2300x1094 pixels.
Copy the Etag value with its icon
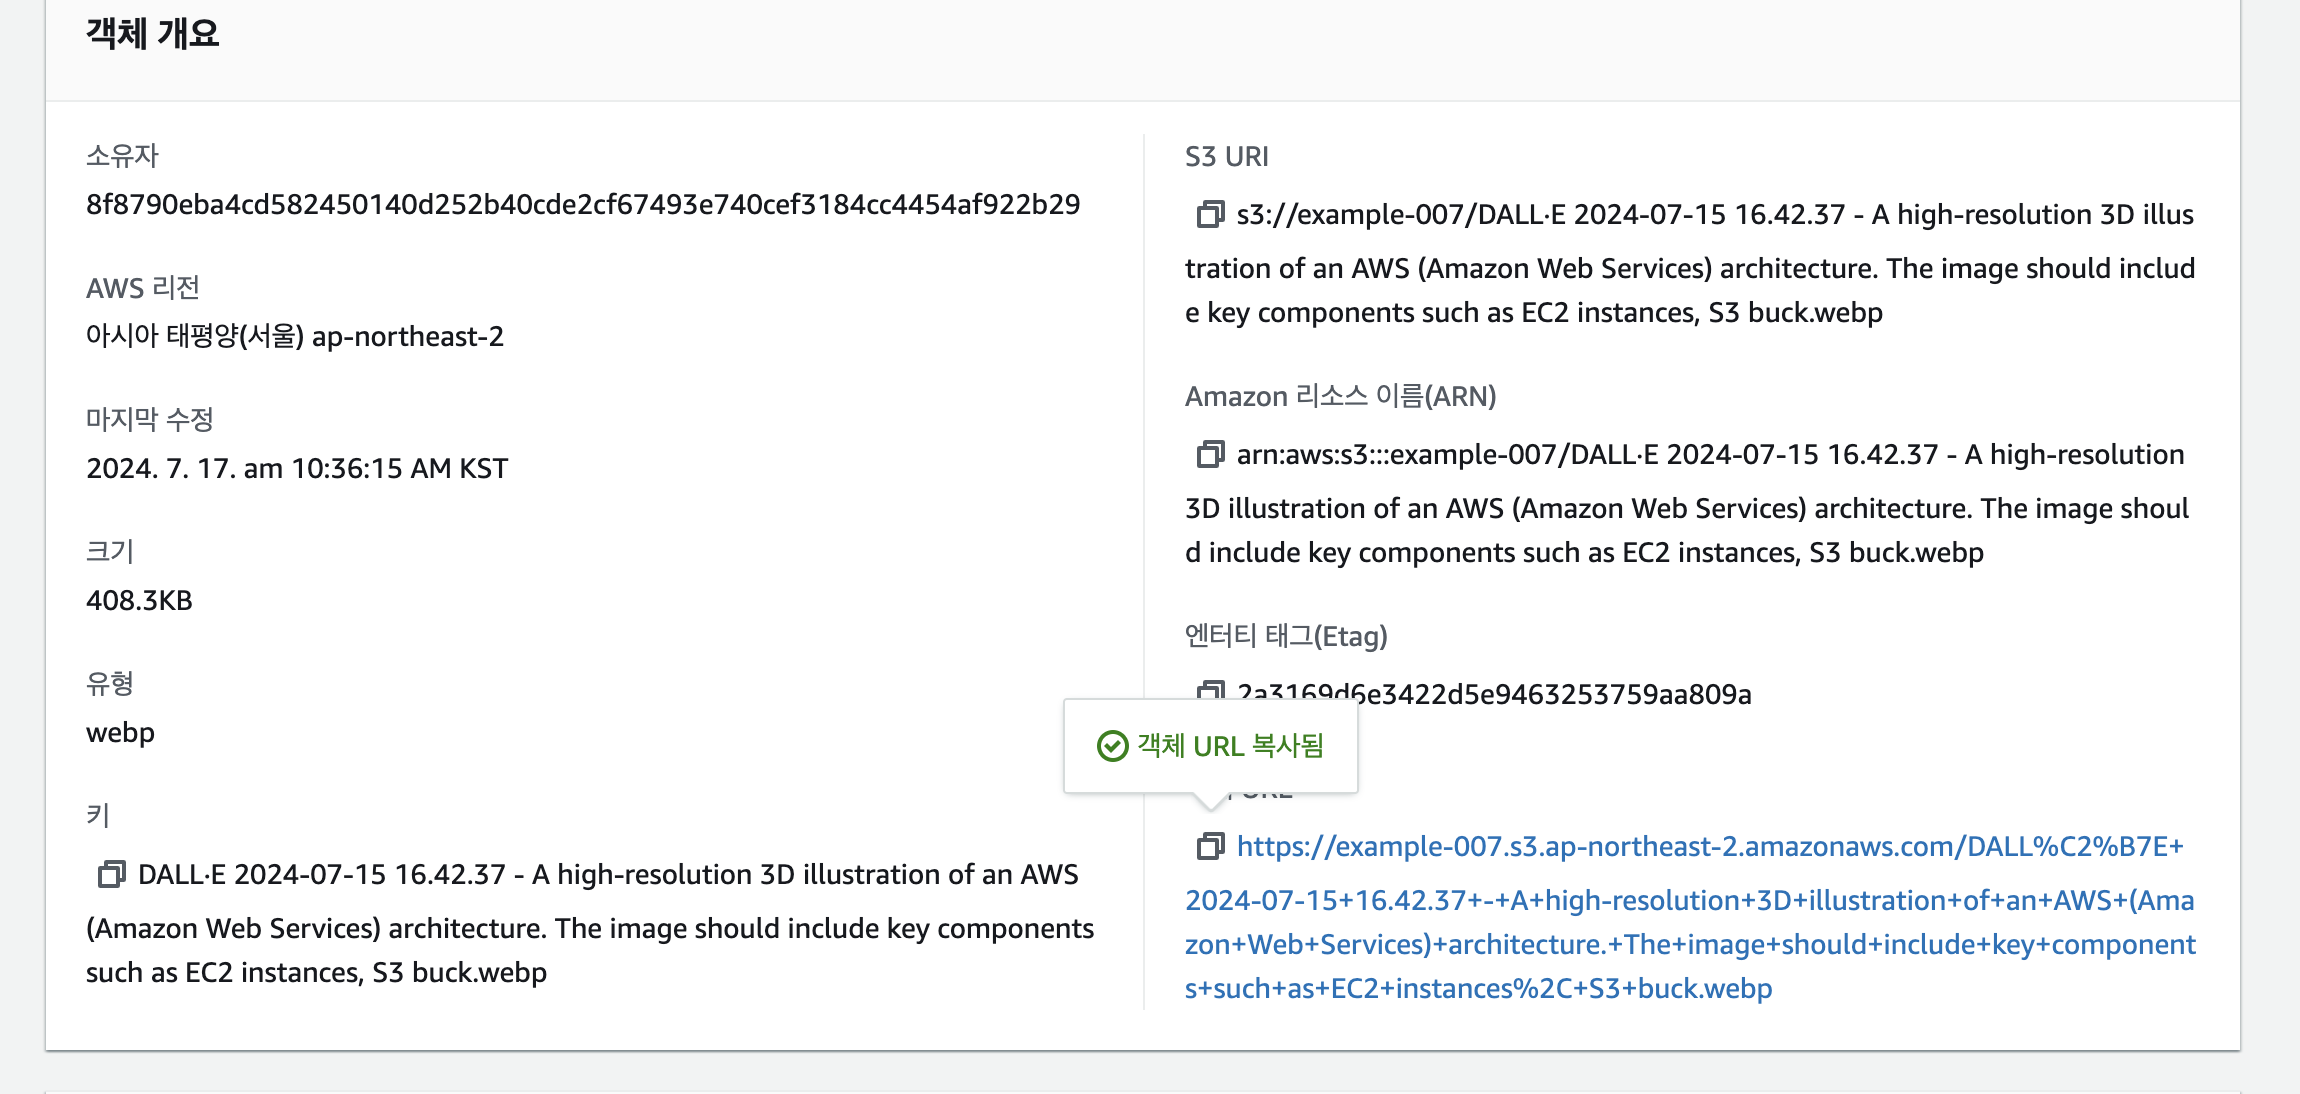(x=1210, y=690)
